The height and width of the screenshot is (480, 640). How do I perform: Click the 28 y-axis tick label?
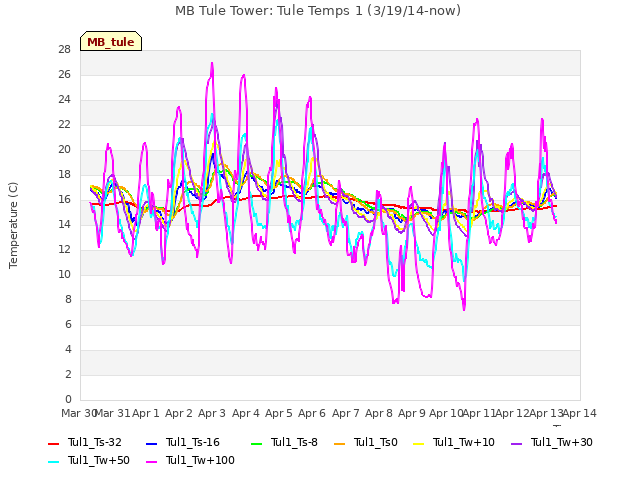pos(65,50)
